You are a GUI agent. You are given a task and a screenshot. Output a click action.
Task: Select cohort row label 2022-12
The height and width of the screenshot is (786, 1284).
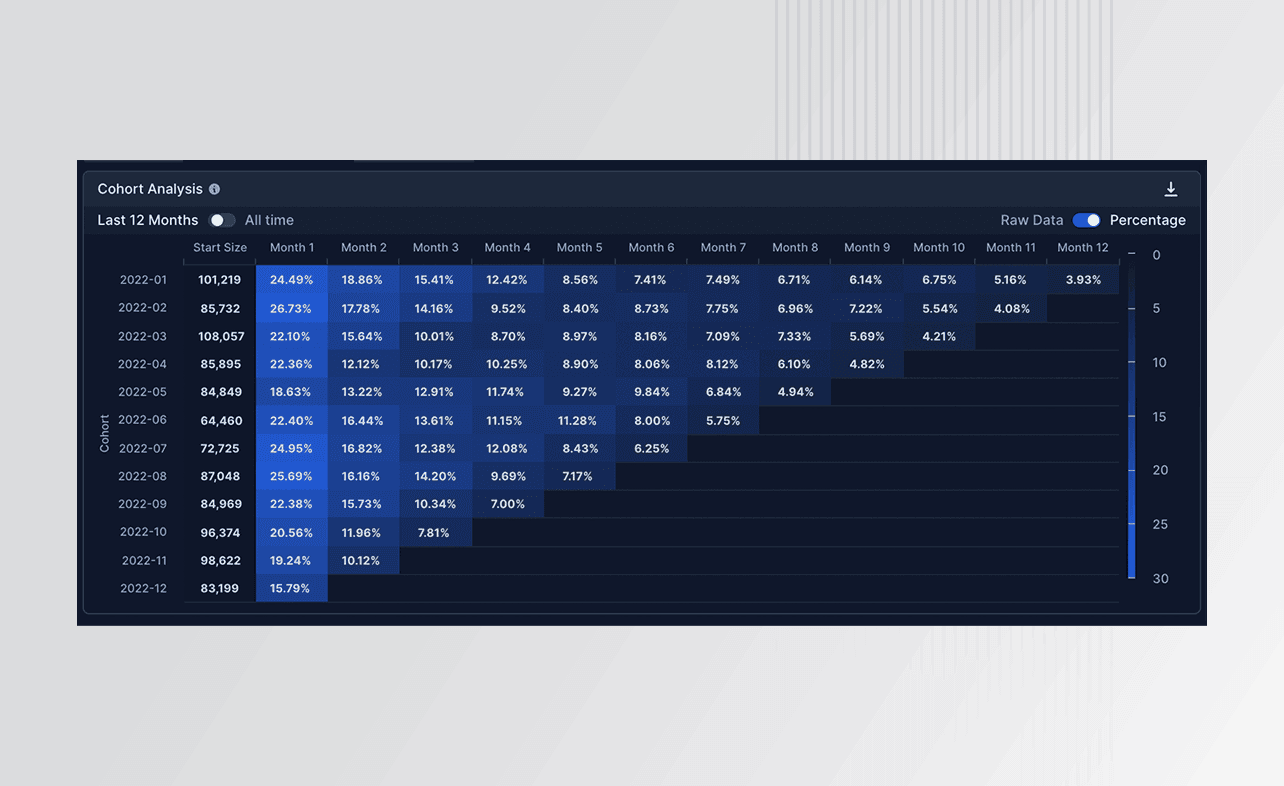[x=143, y=588]
